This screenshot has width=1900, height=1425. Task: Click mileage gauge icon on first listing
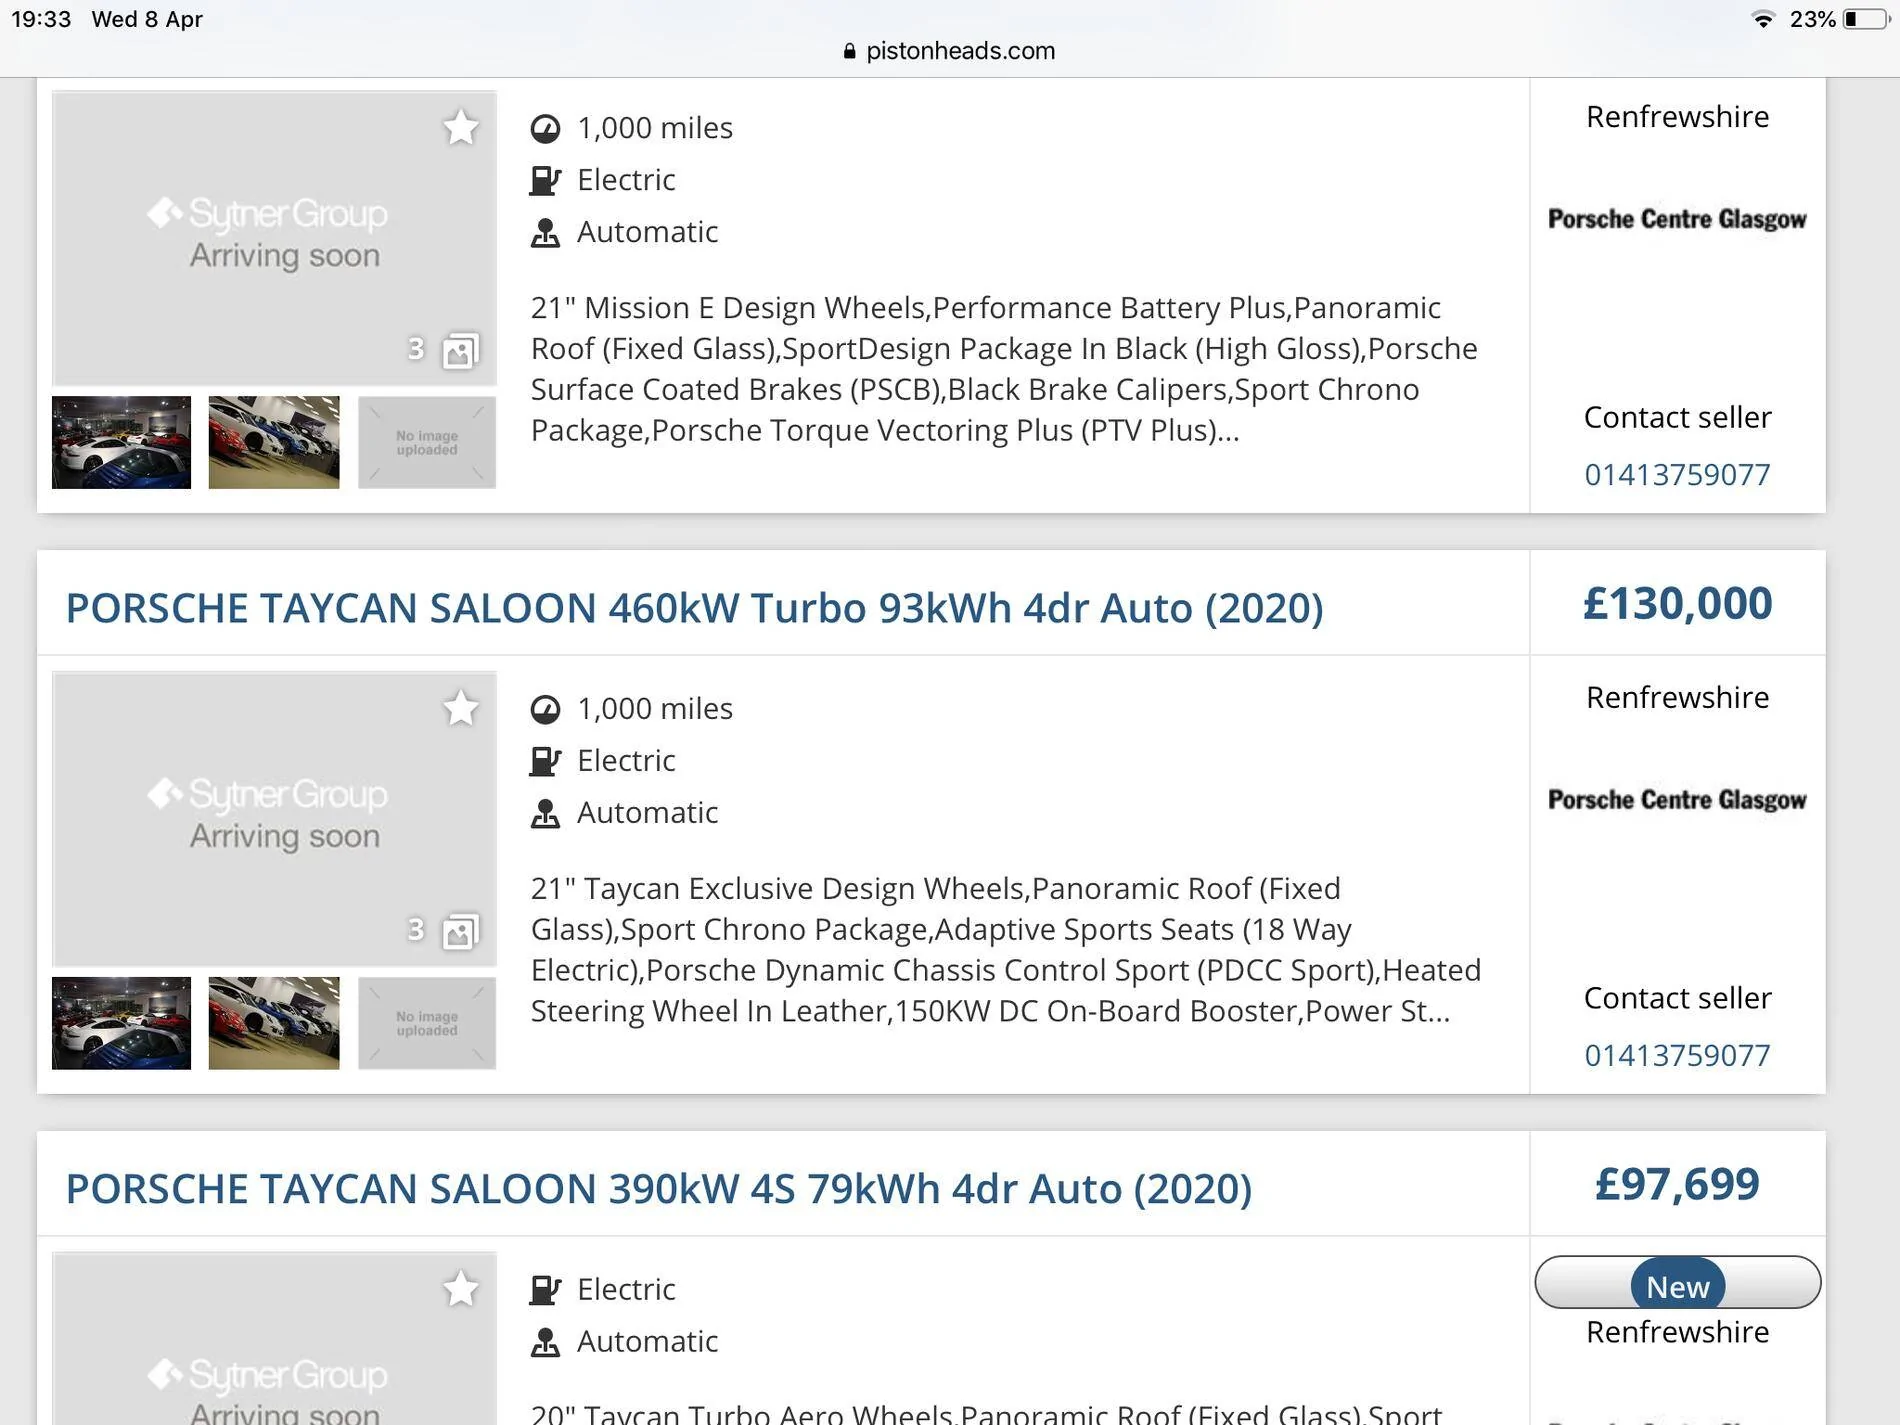pos(545,129)
